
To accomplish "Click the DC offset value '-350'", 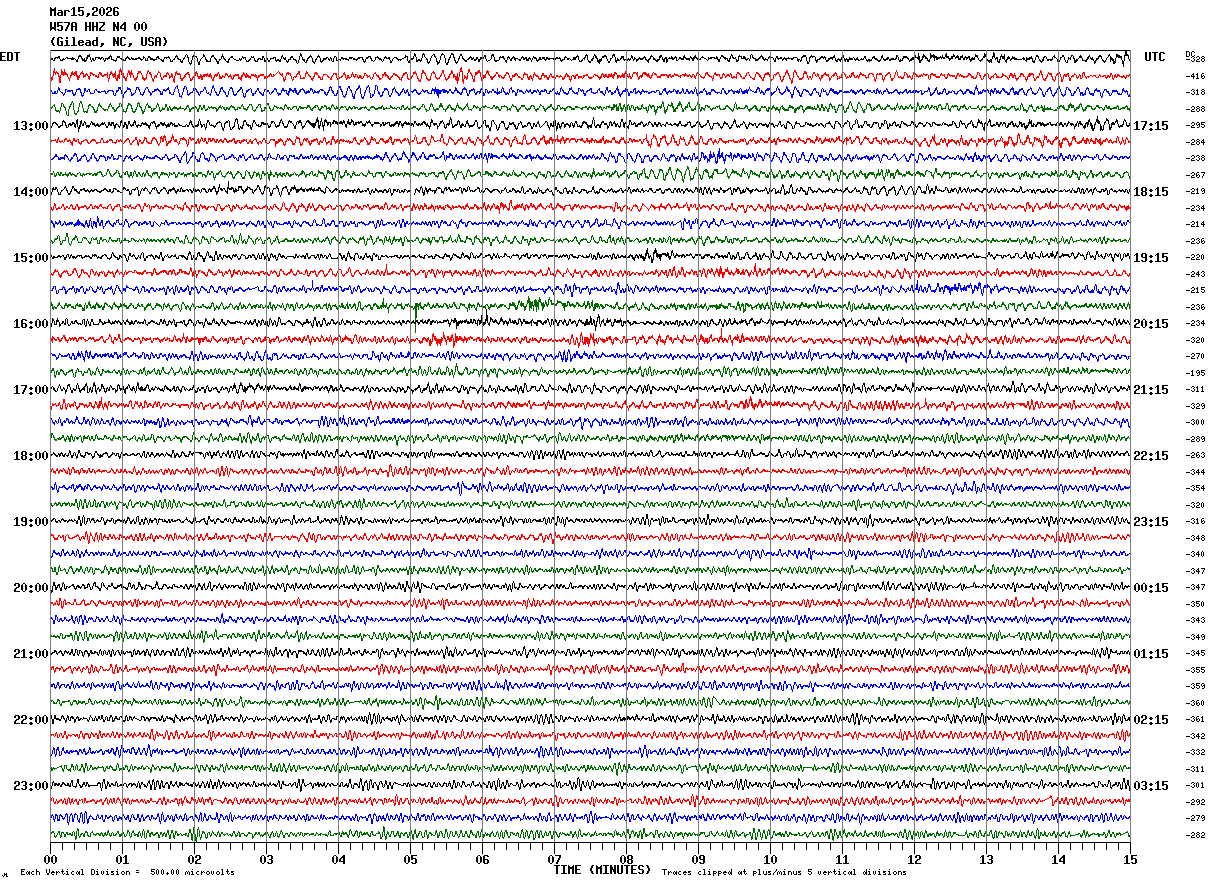I will (1195, 604).
